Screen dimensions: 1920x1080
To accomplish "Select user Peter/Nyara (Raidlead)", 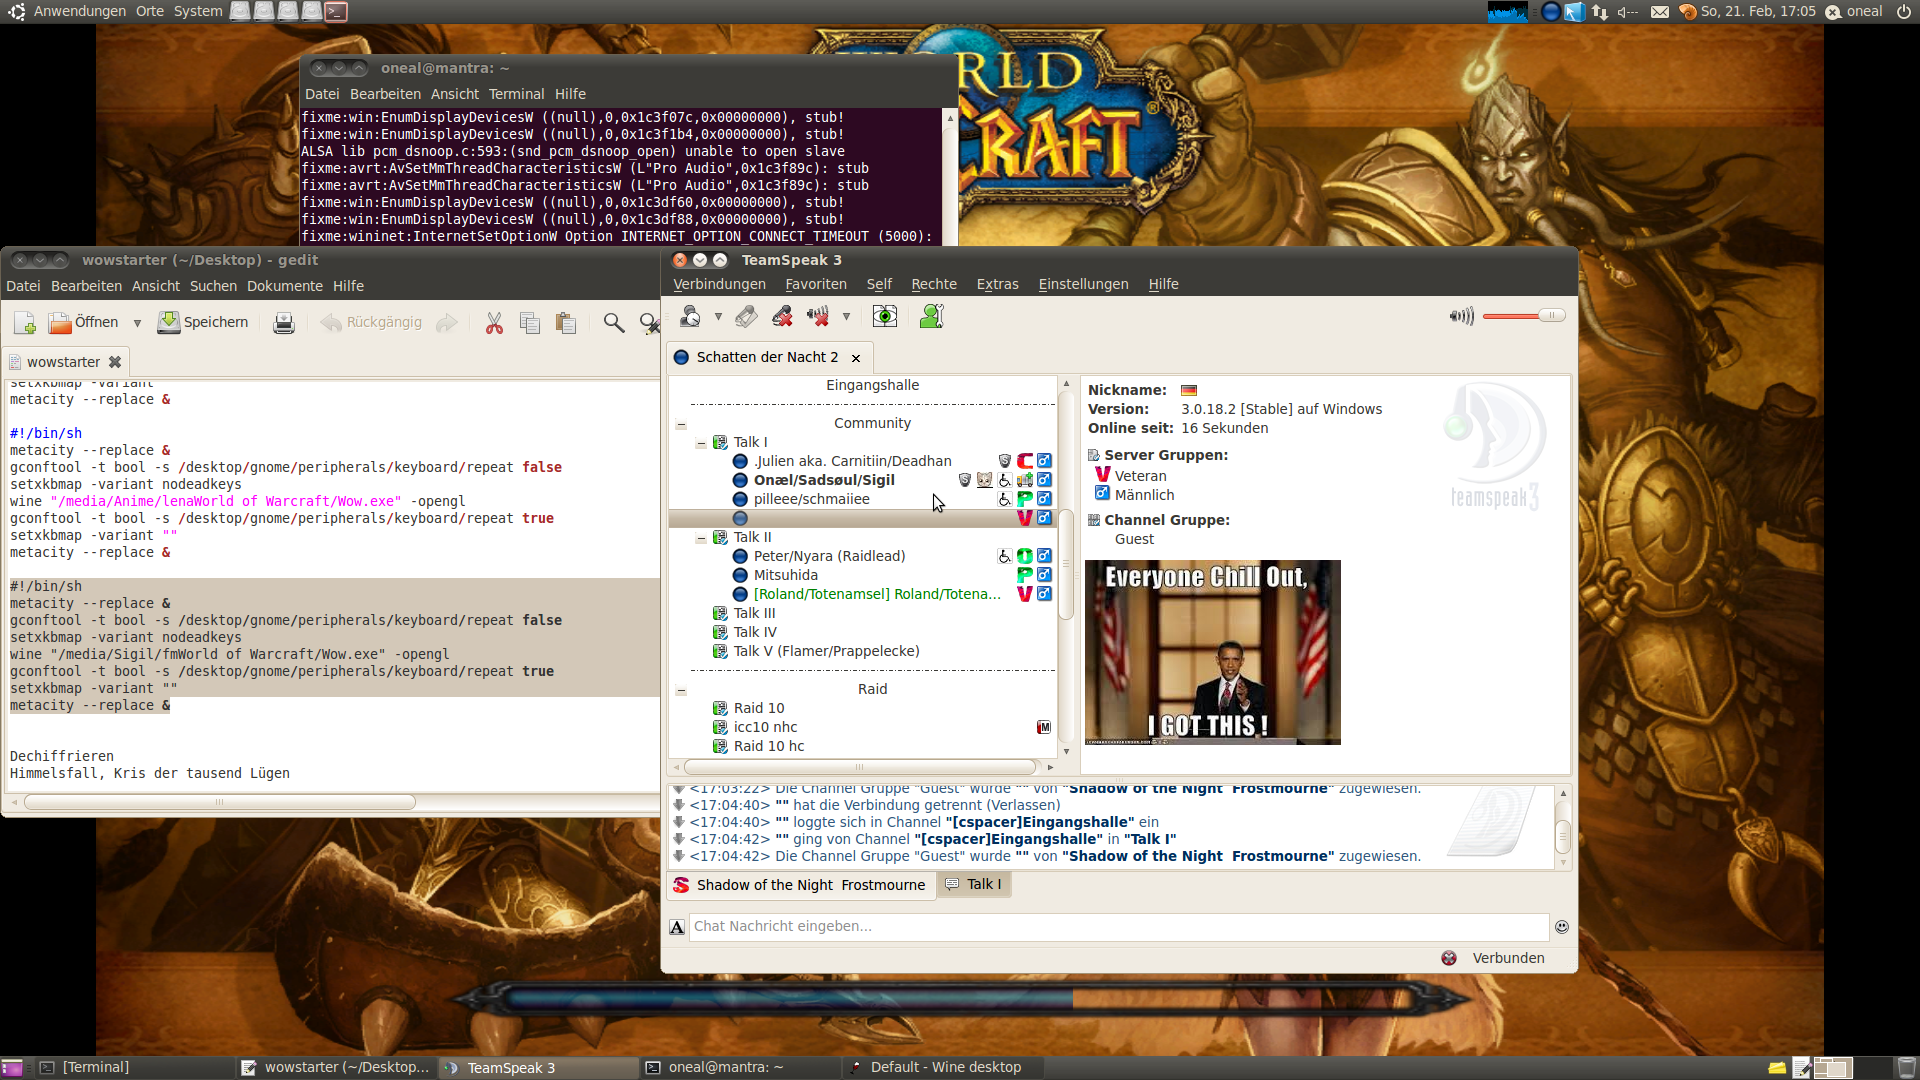I will (x=829, y=556).
